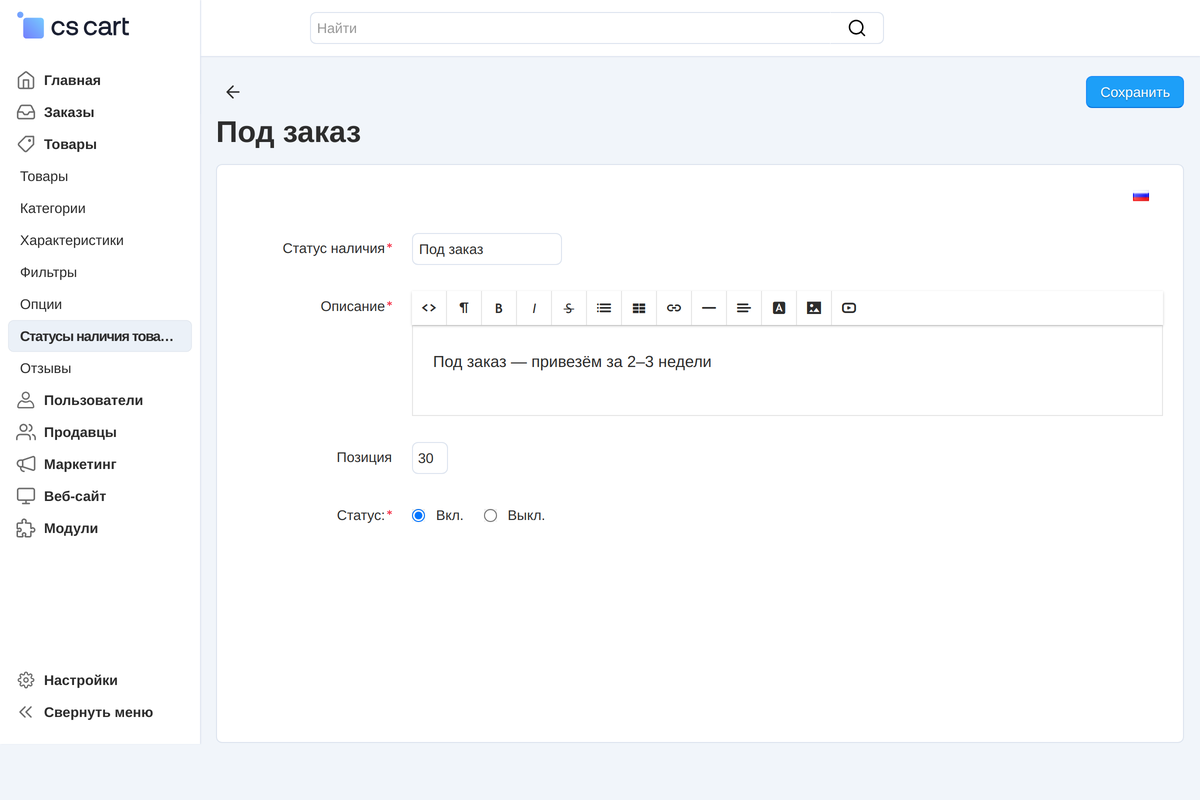Screen dimensions: 1200x800
Task: Insert a video in the editor
Action: click(x=849, y=308)
